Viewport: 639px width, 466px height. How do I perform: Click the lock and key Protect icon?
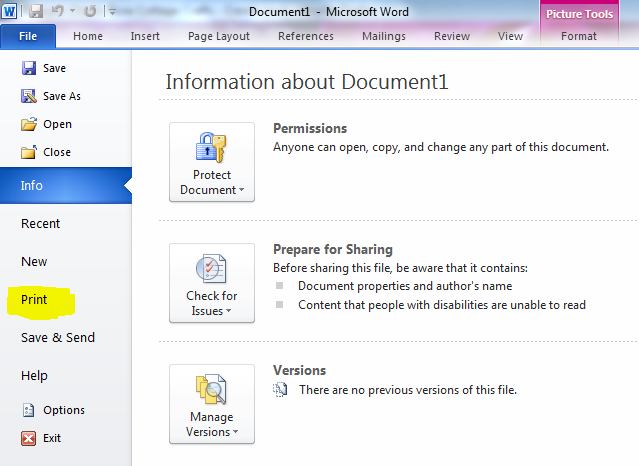pos(211,147)
